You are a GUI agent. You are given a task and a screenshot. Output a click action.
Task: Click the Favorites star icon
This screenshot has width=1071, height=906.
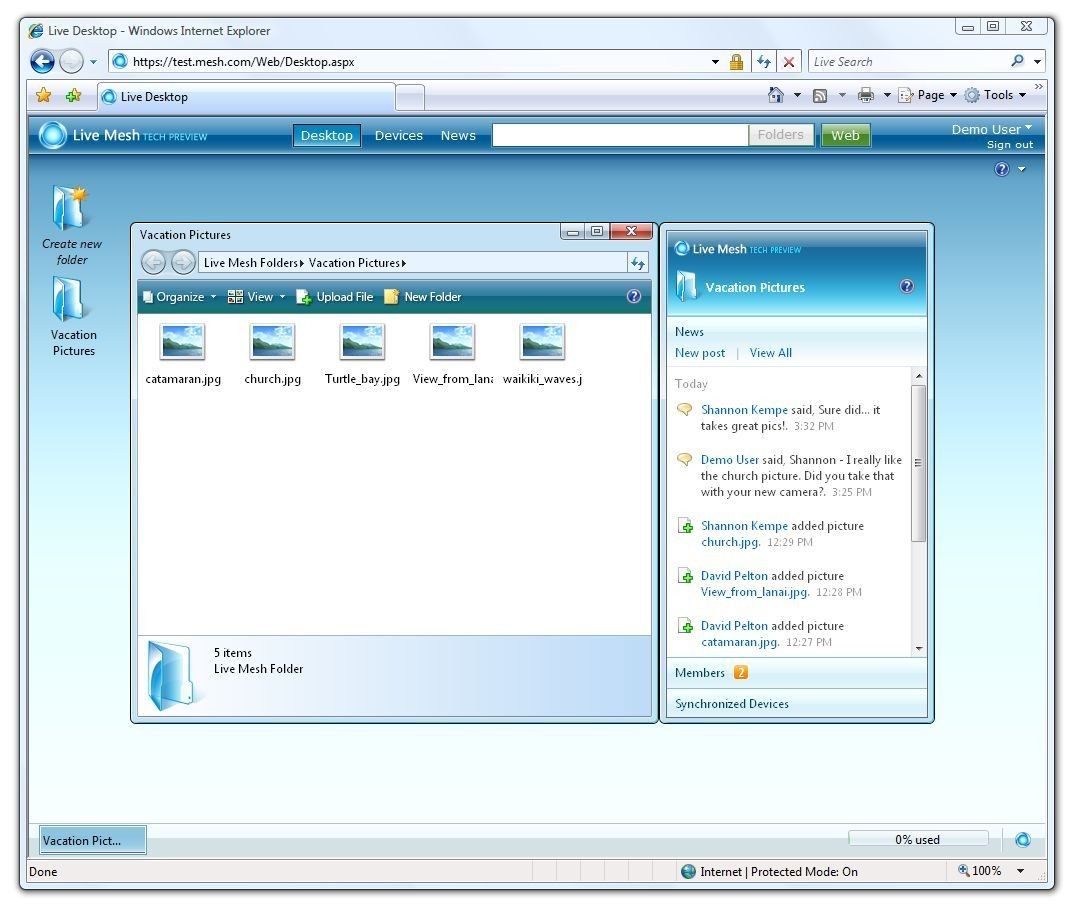[x=44, y=94]
